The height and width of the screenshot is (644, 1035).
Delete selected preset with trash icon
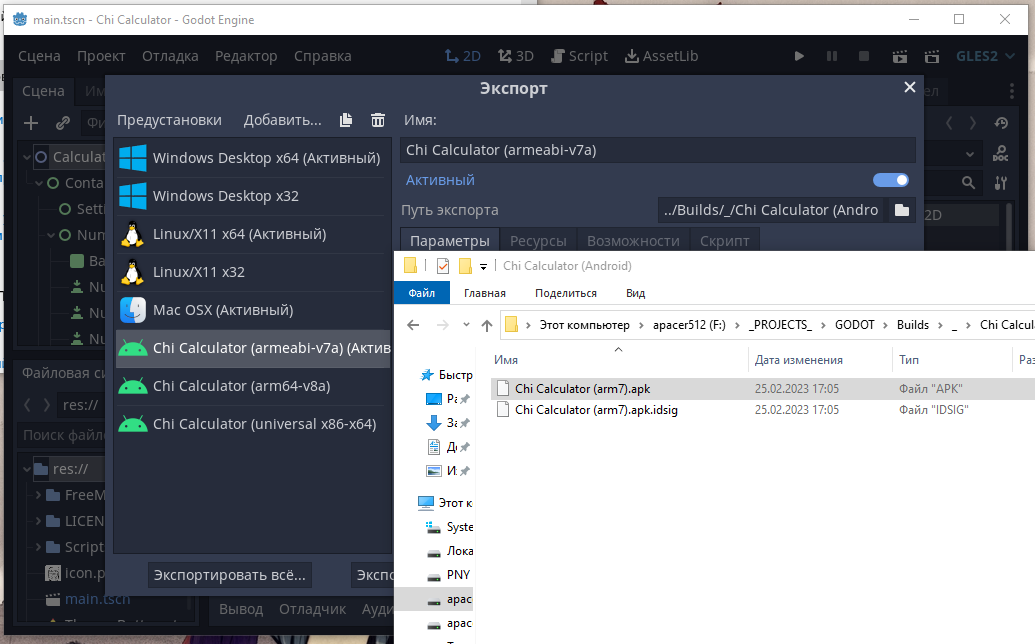[x=378, y=120]
